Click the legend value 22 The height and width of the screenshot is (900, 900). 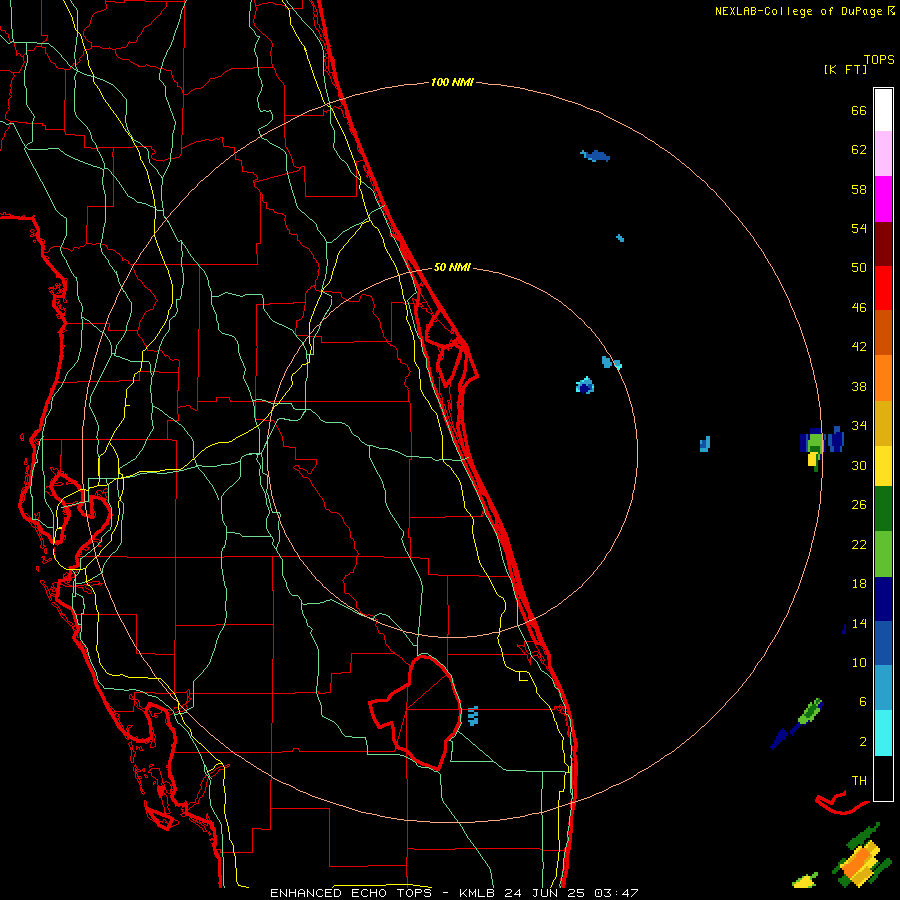859,544
